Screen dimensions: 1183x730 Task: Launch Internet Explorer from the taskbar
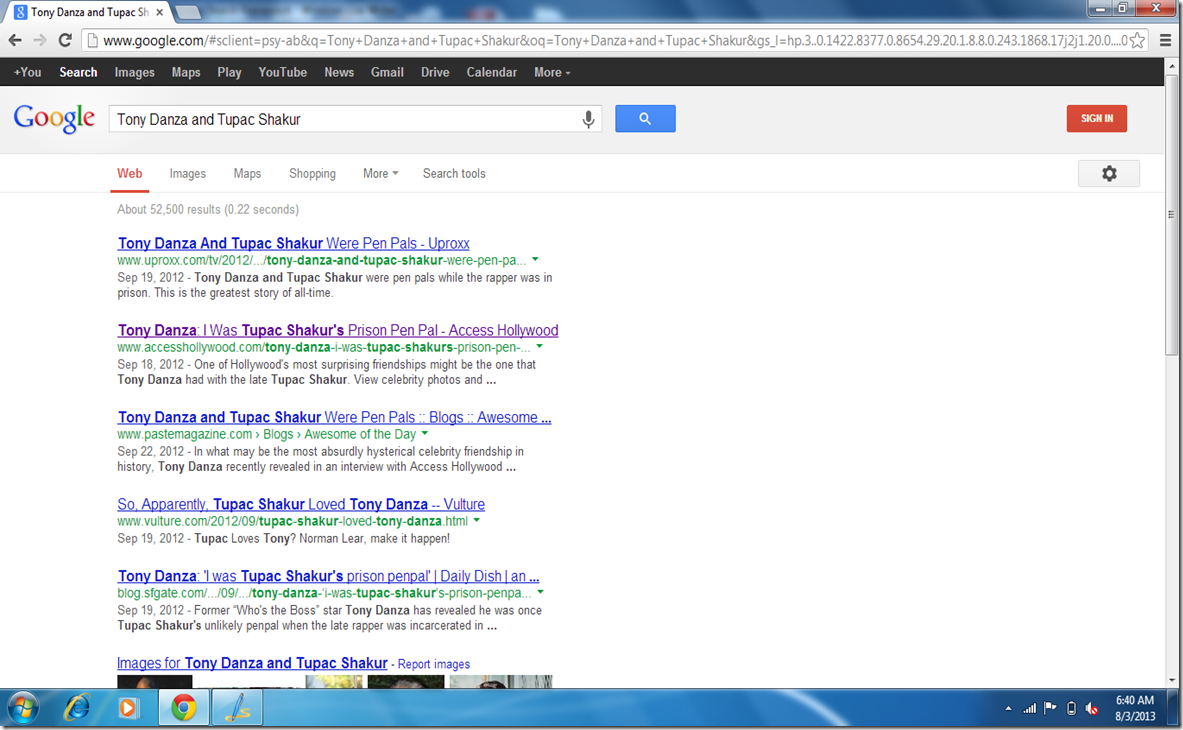click(76, 708)
